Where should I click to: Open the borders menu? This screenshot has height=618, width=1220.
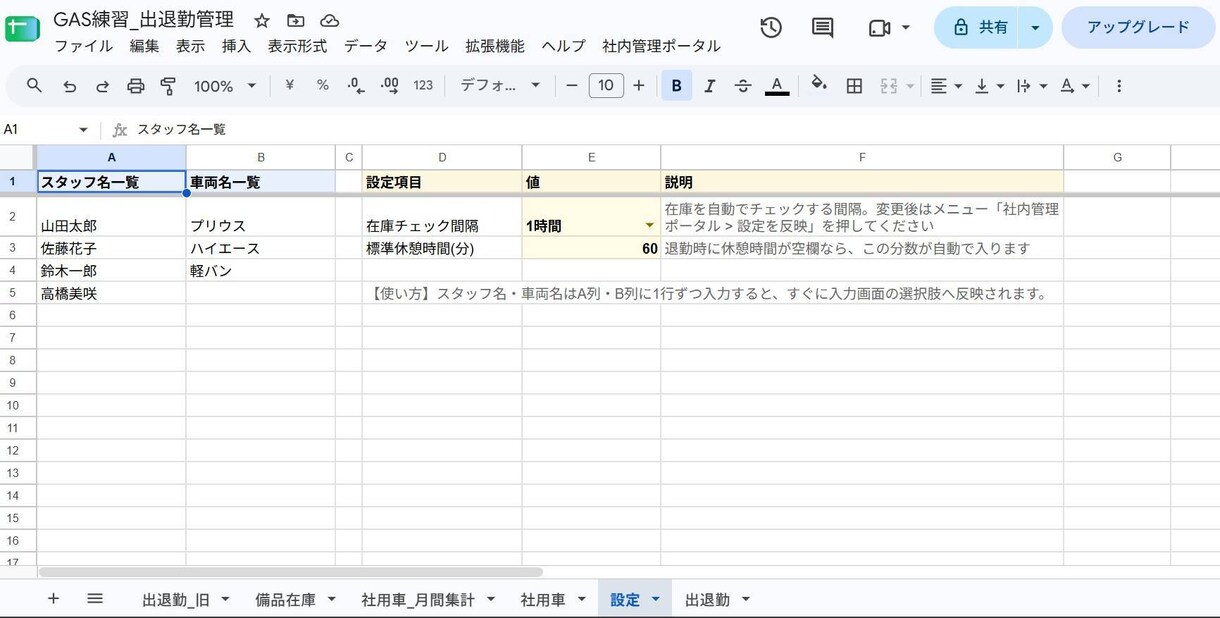point(854,86)
